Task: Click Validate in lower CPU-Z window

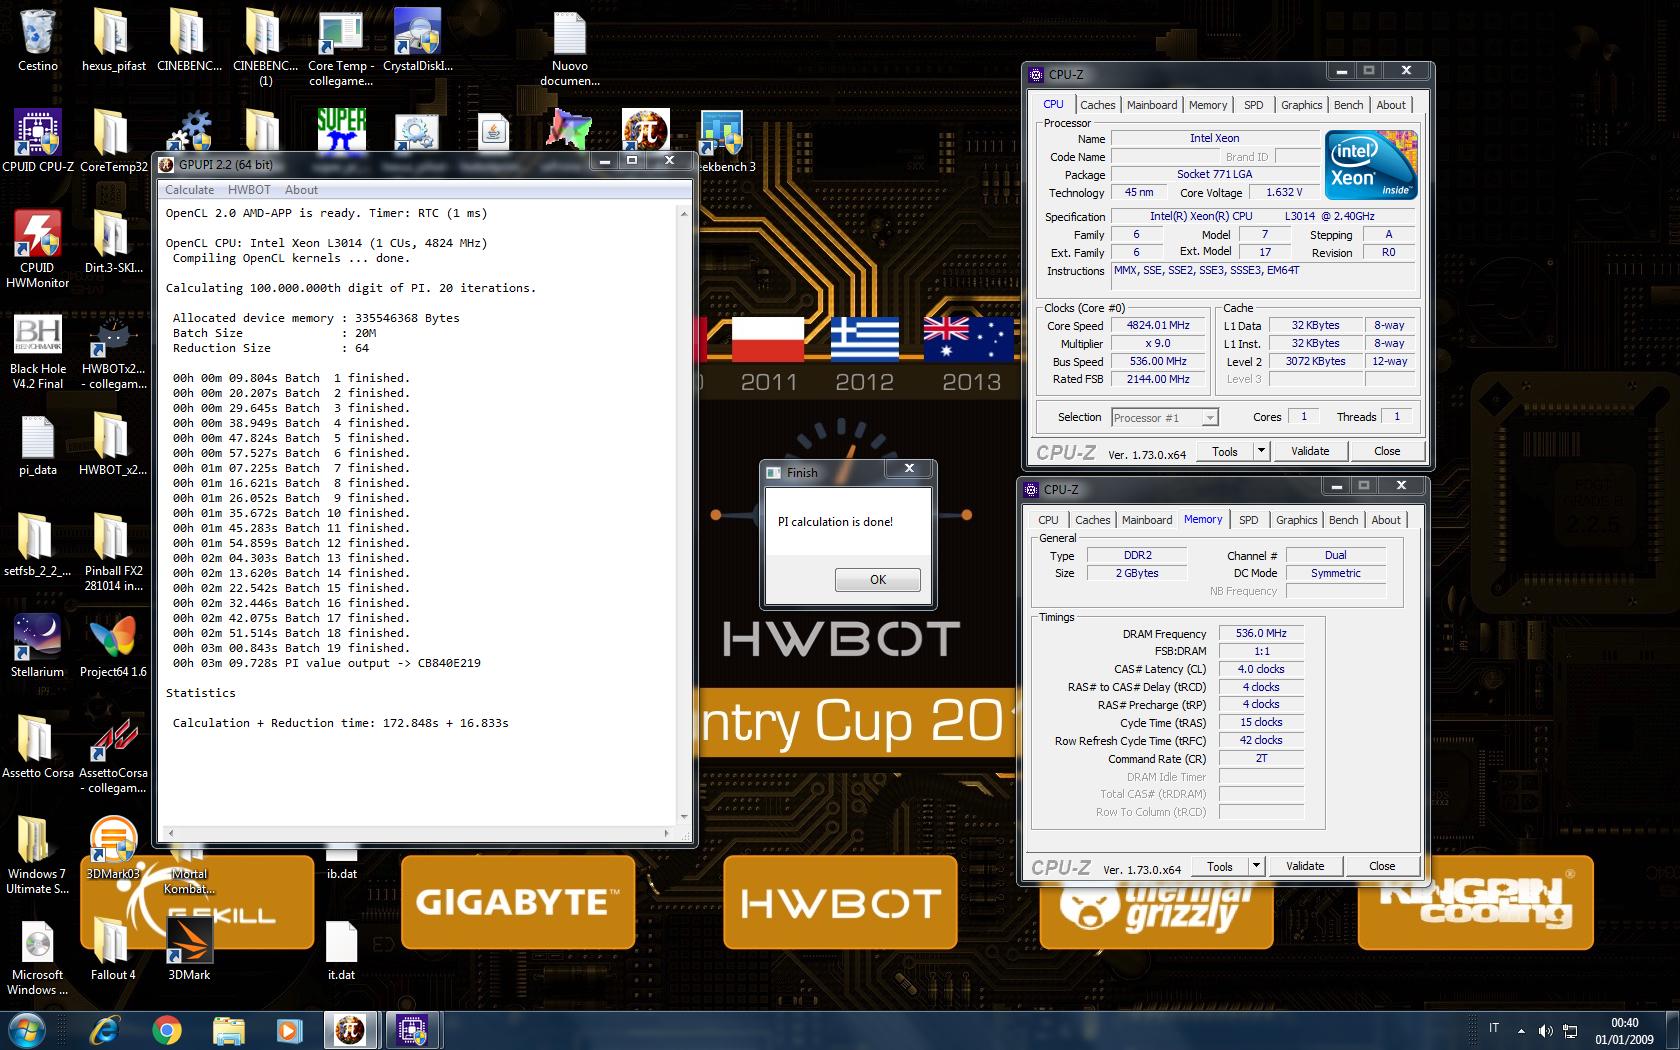Action: click(x=1305, y=866)
